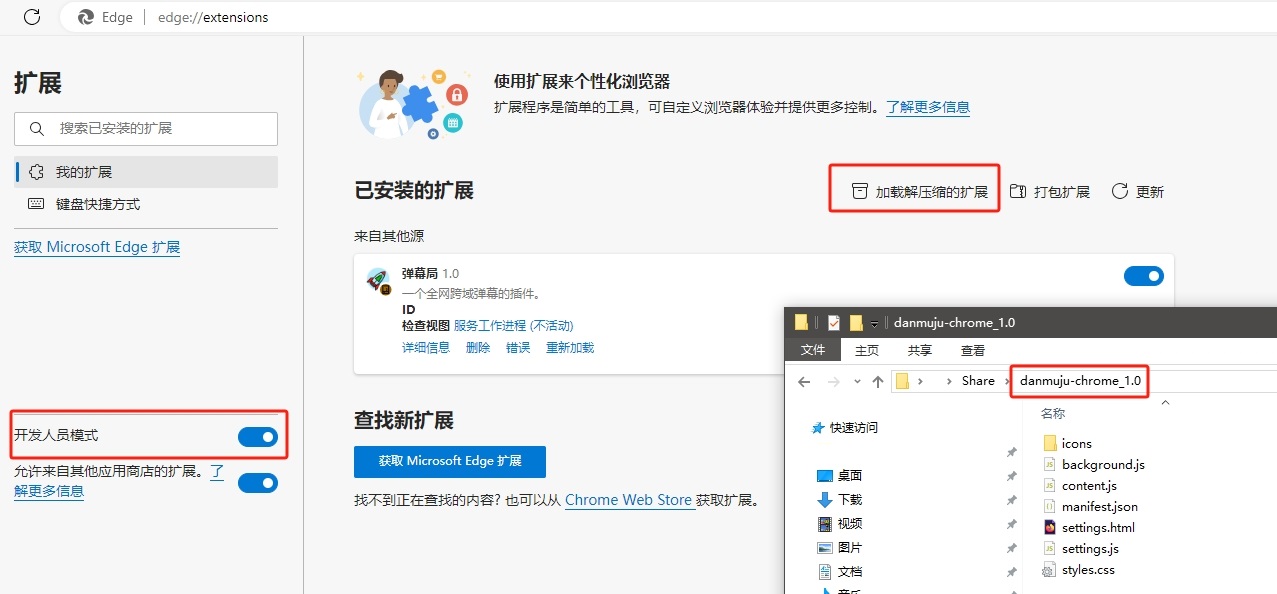Click the 更新 update extensions icon

tap(1120, 191)
